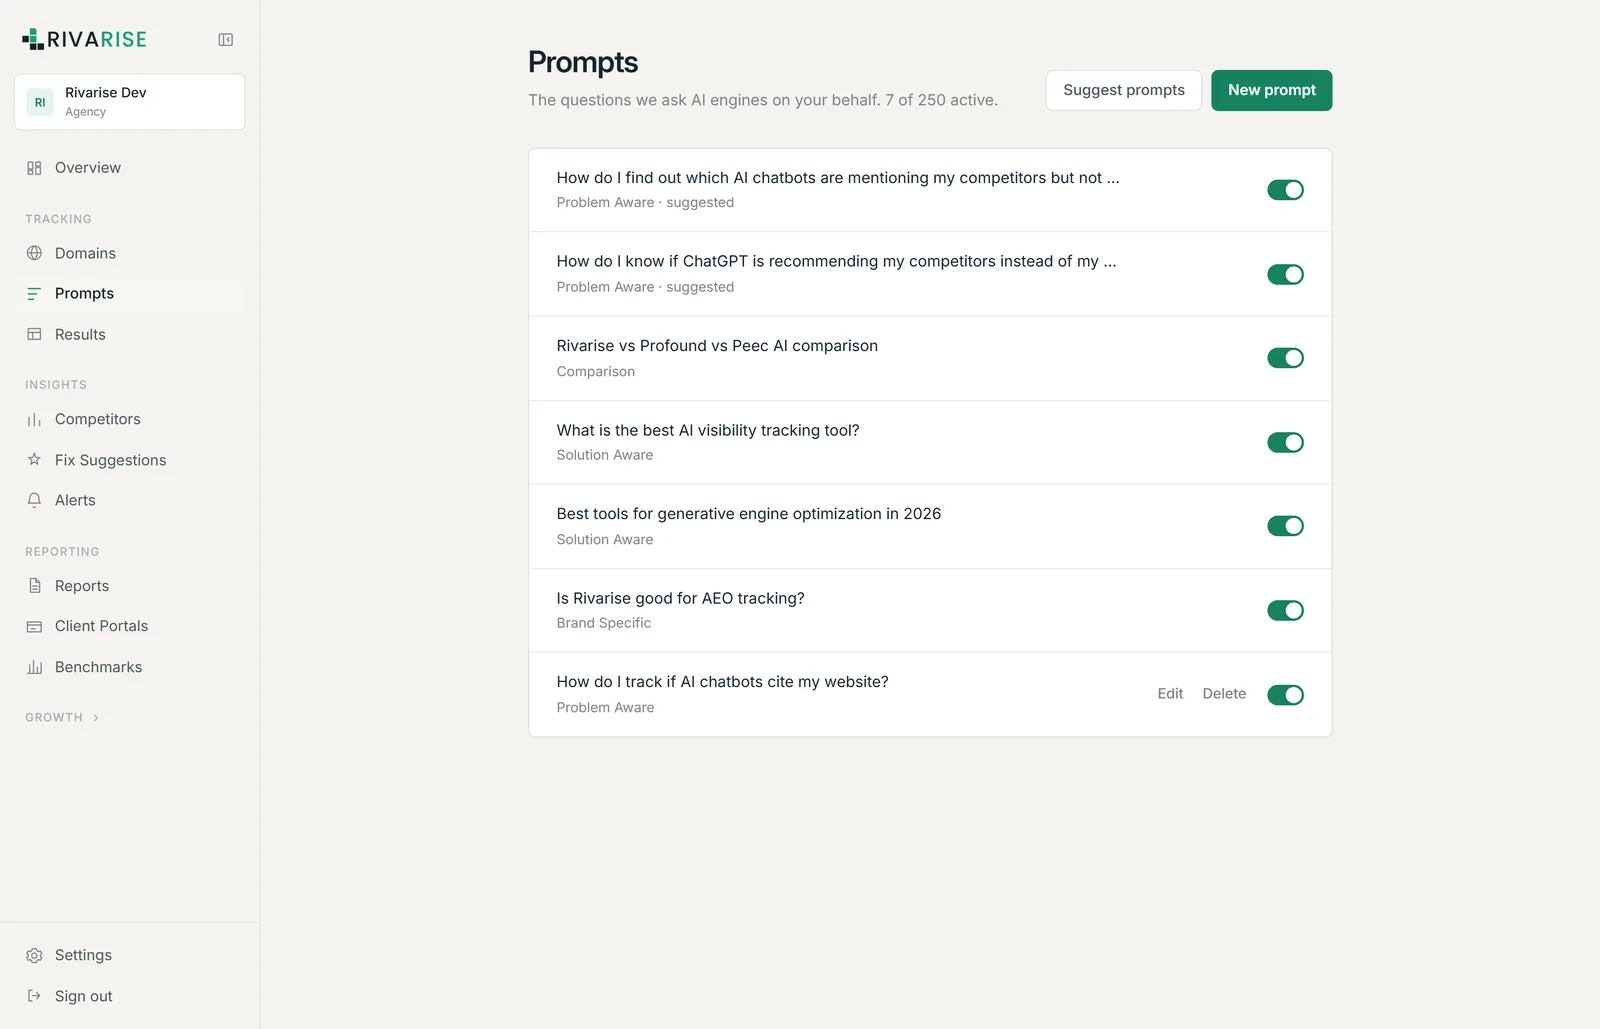Click 'Is Rivarise good for AEO tracking?' text
Image resolution: width=1600 pixels, height=1029 pixels.
click(x=680, y=598)
